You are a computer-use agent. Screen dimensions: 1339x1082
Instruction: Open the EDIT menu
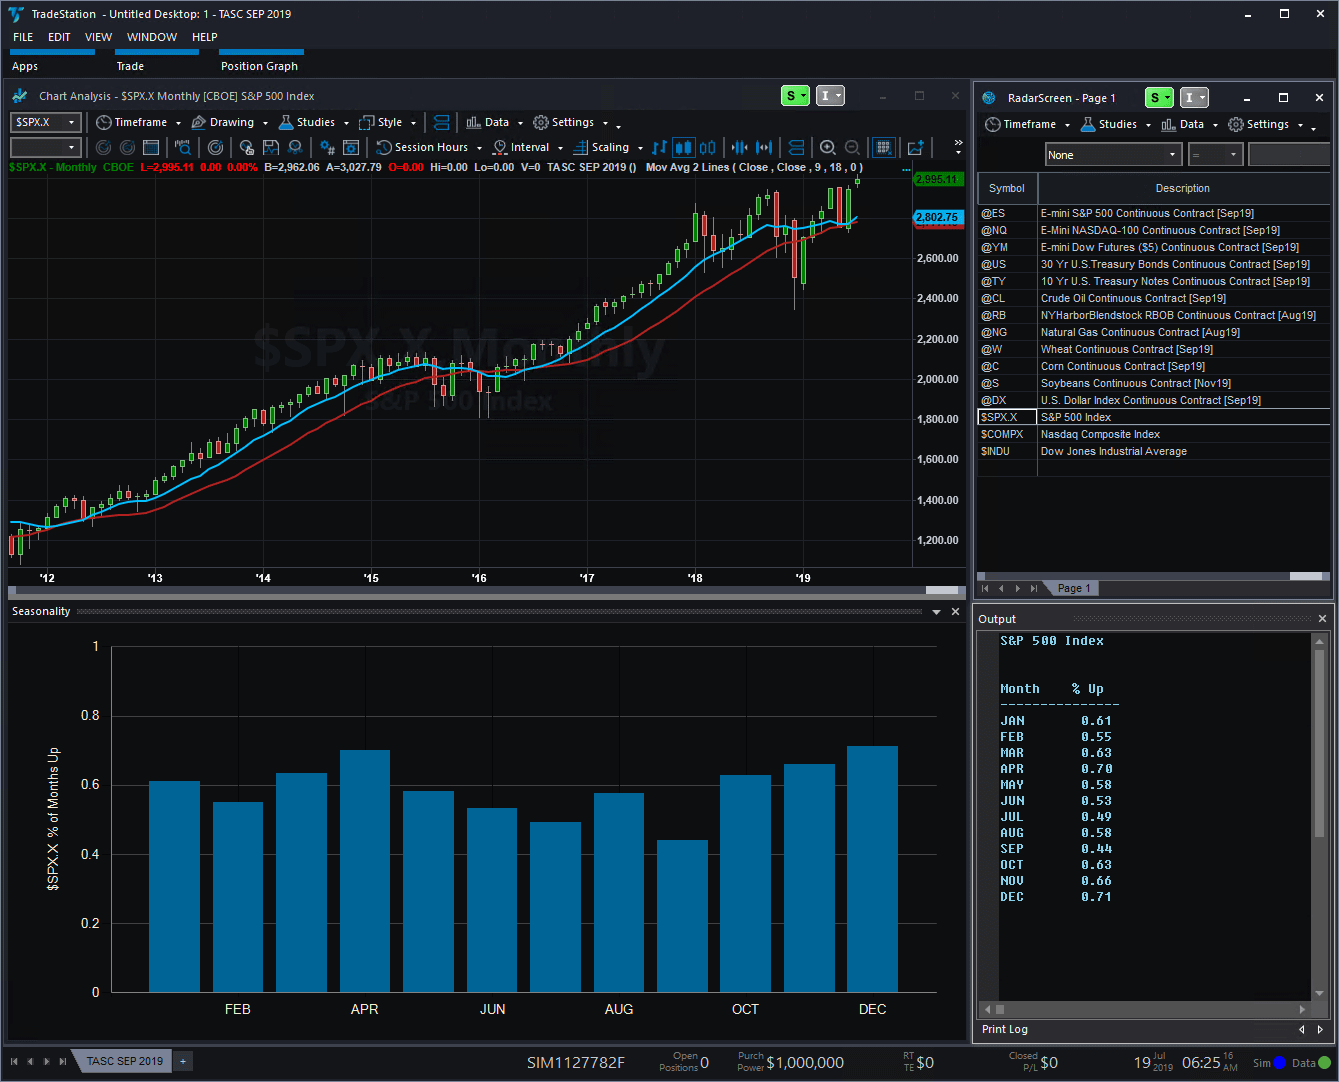(x=59, y=37)
